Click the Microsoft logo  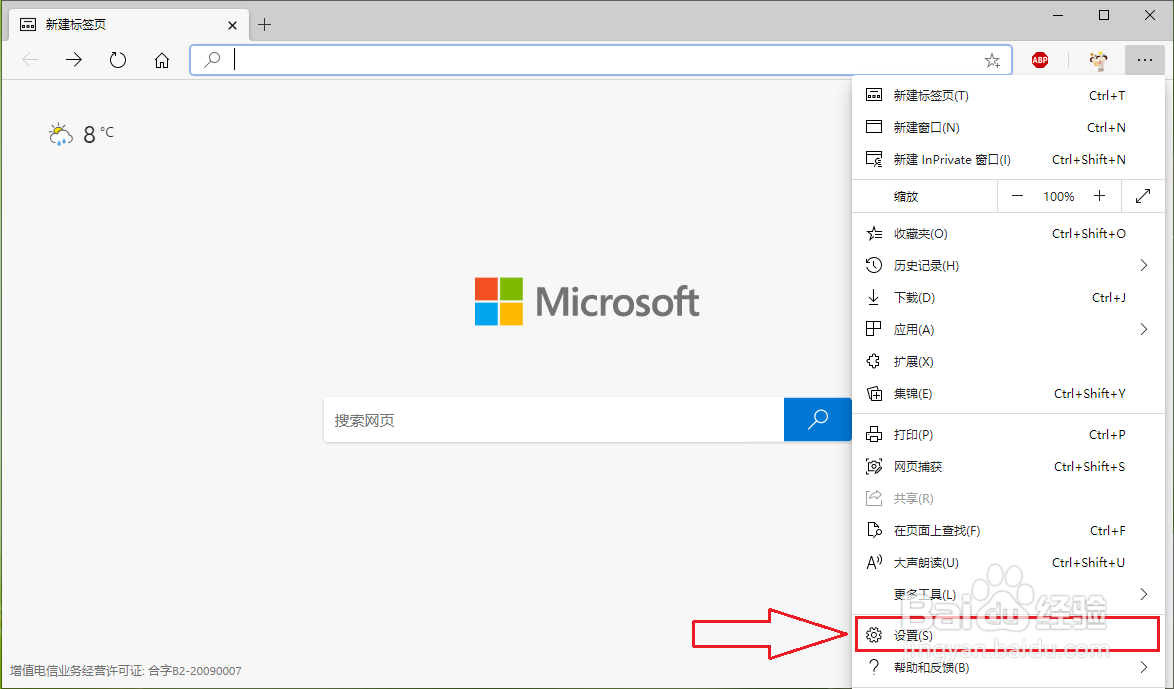coord(587,301)
